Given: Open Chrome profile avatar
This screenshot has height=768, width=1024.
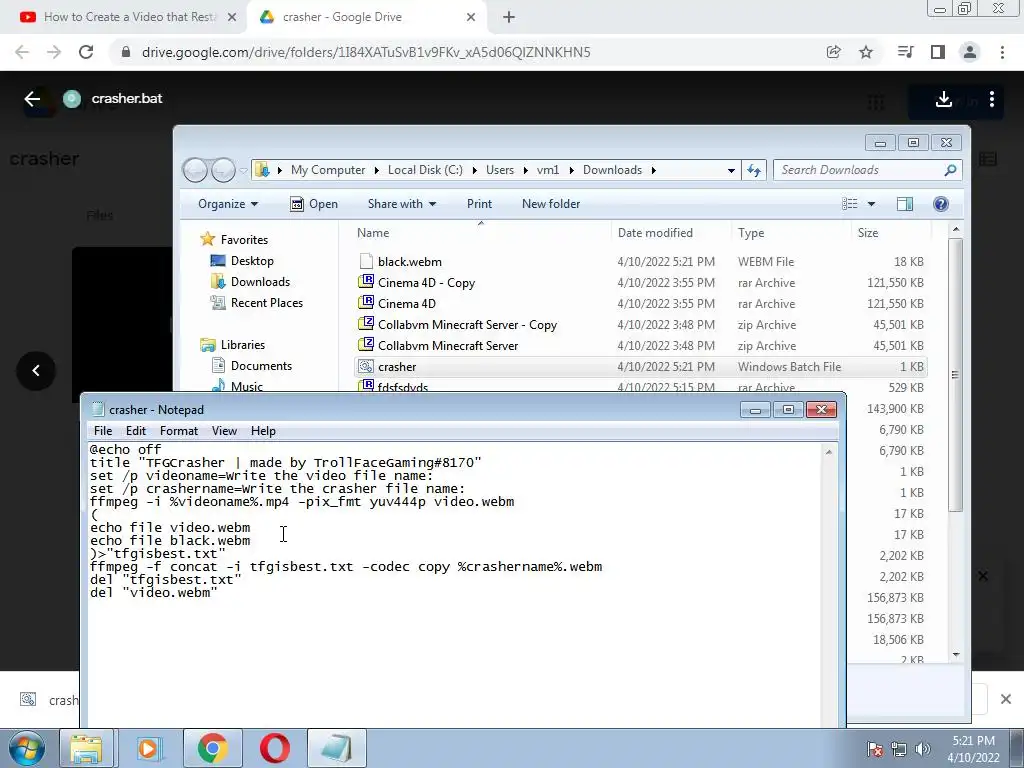Looking at the screenshot, I should coord(970,52).
